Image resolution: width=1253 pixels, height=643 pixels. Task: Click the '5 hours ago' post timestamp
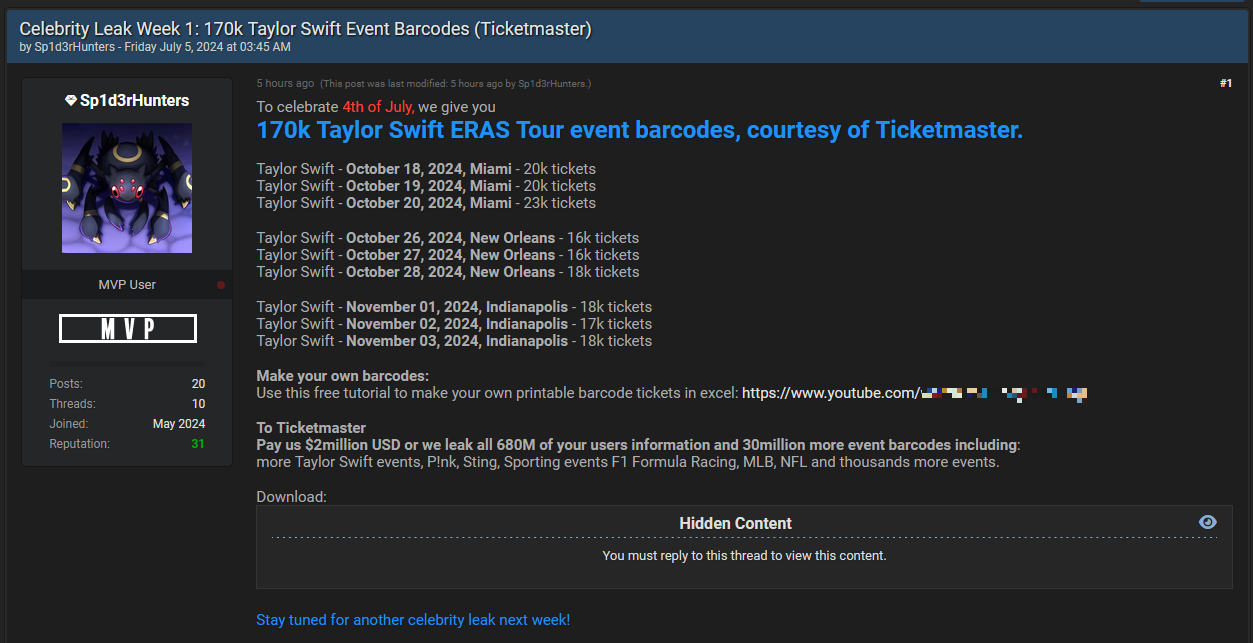pyautogui.click(x=285, y=84)
